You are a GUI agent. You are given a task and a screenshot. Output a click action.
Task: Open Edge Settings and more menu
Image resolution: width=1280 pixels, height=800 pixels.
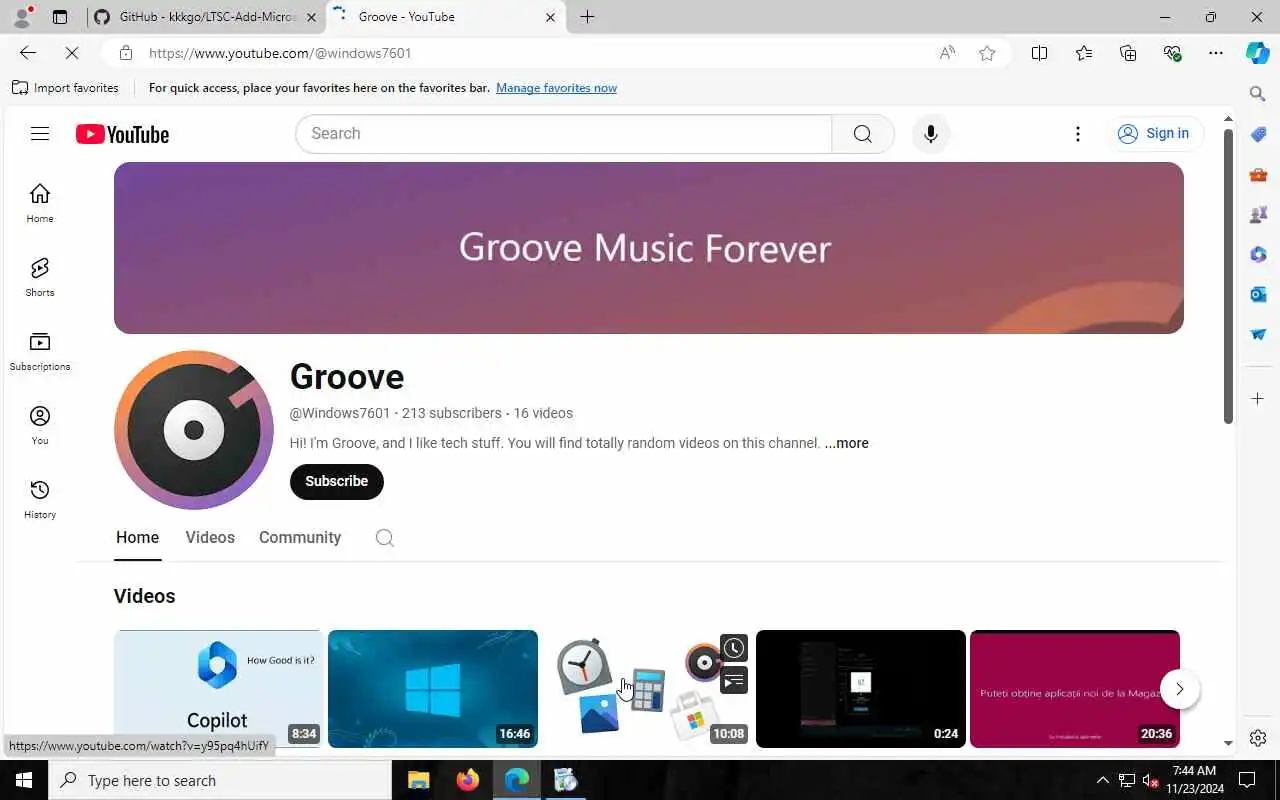tap(1216, 53)
